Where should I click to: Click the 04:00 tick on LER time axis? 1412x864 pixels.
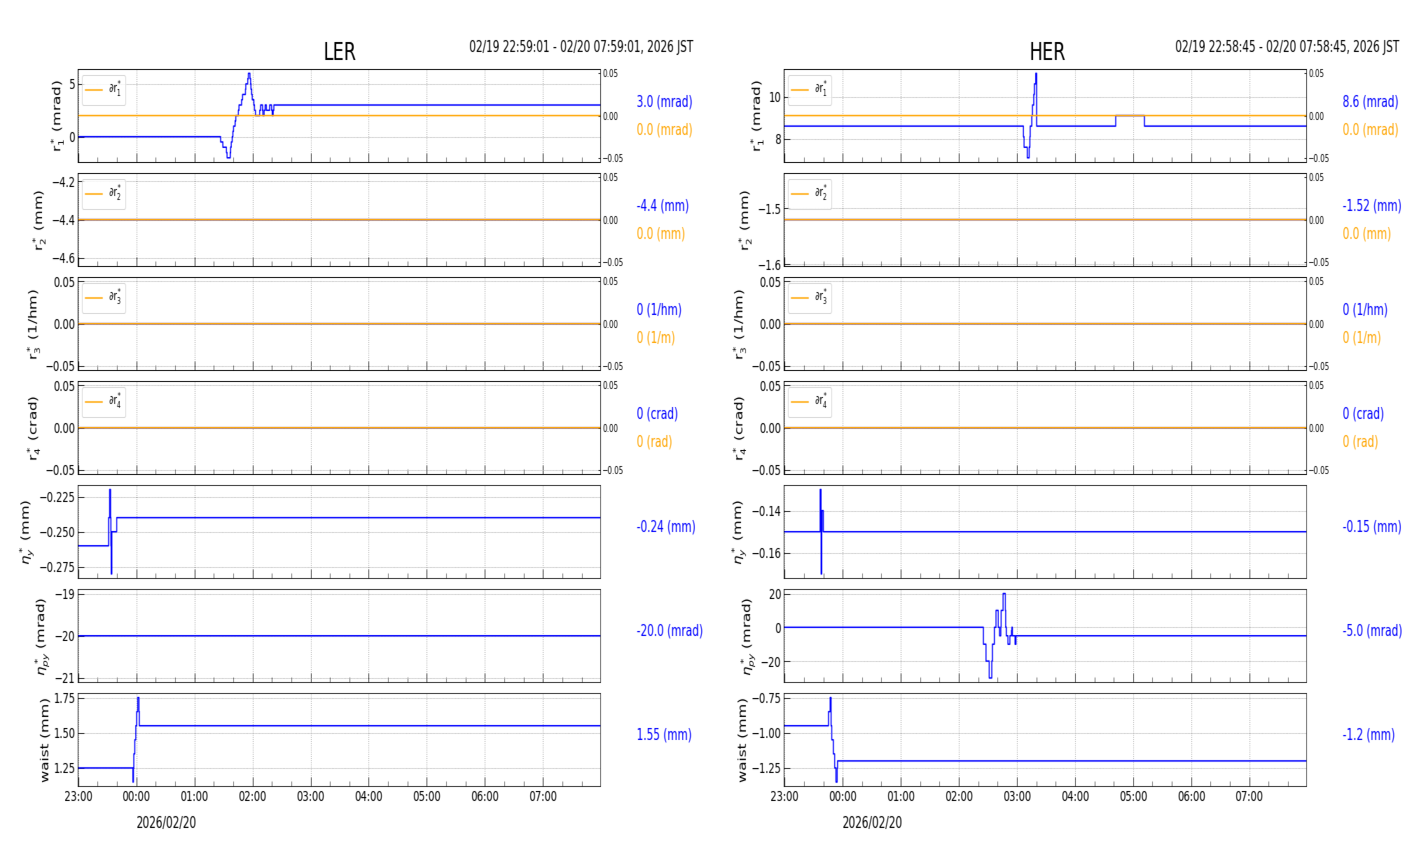(x=369, y=797)
